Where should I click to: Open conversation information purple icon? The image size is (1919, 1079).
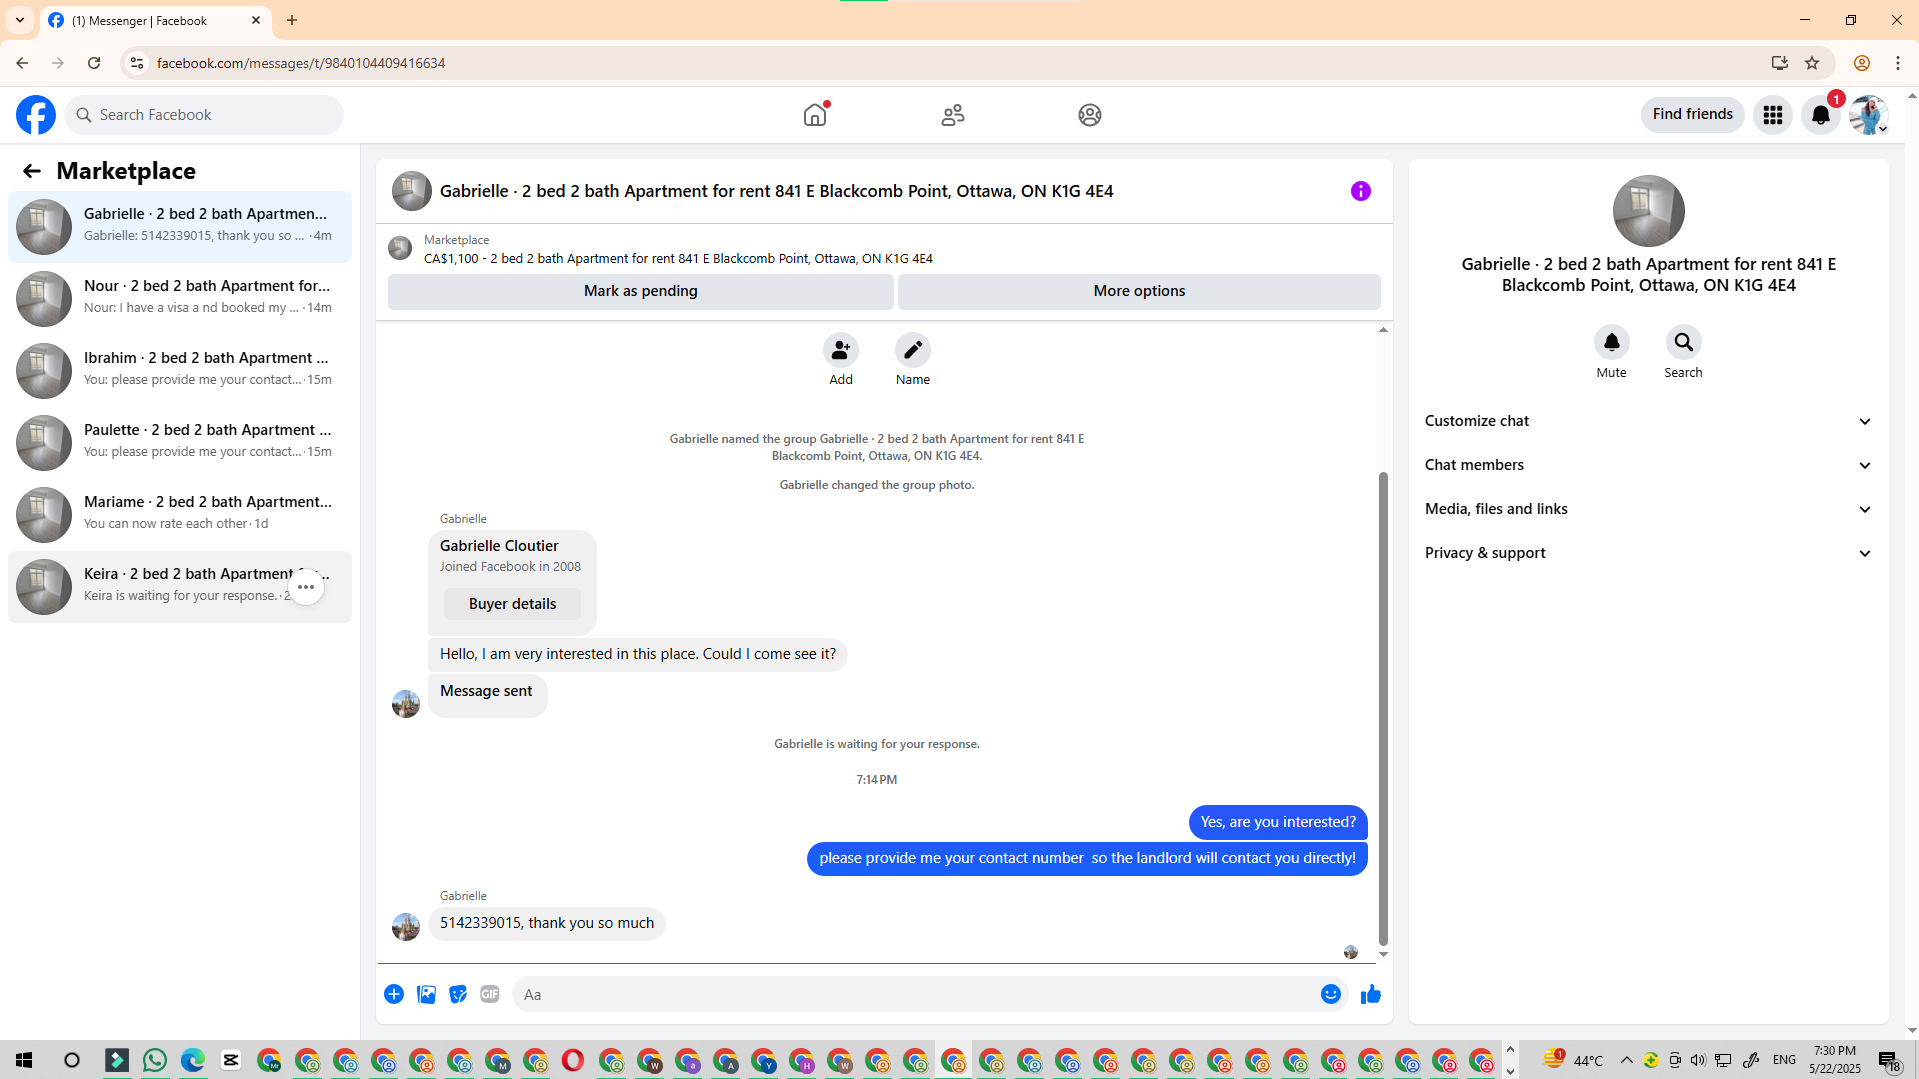[x=1361, y=191]
